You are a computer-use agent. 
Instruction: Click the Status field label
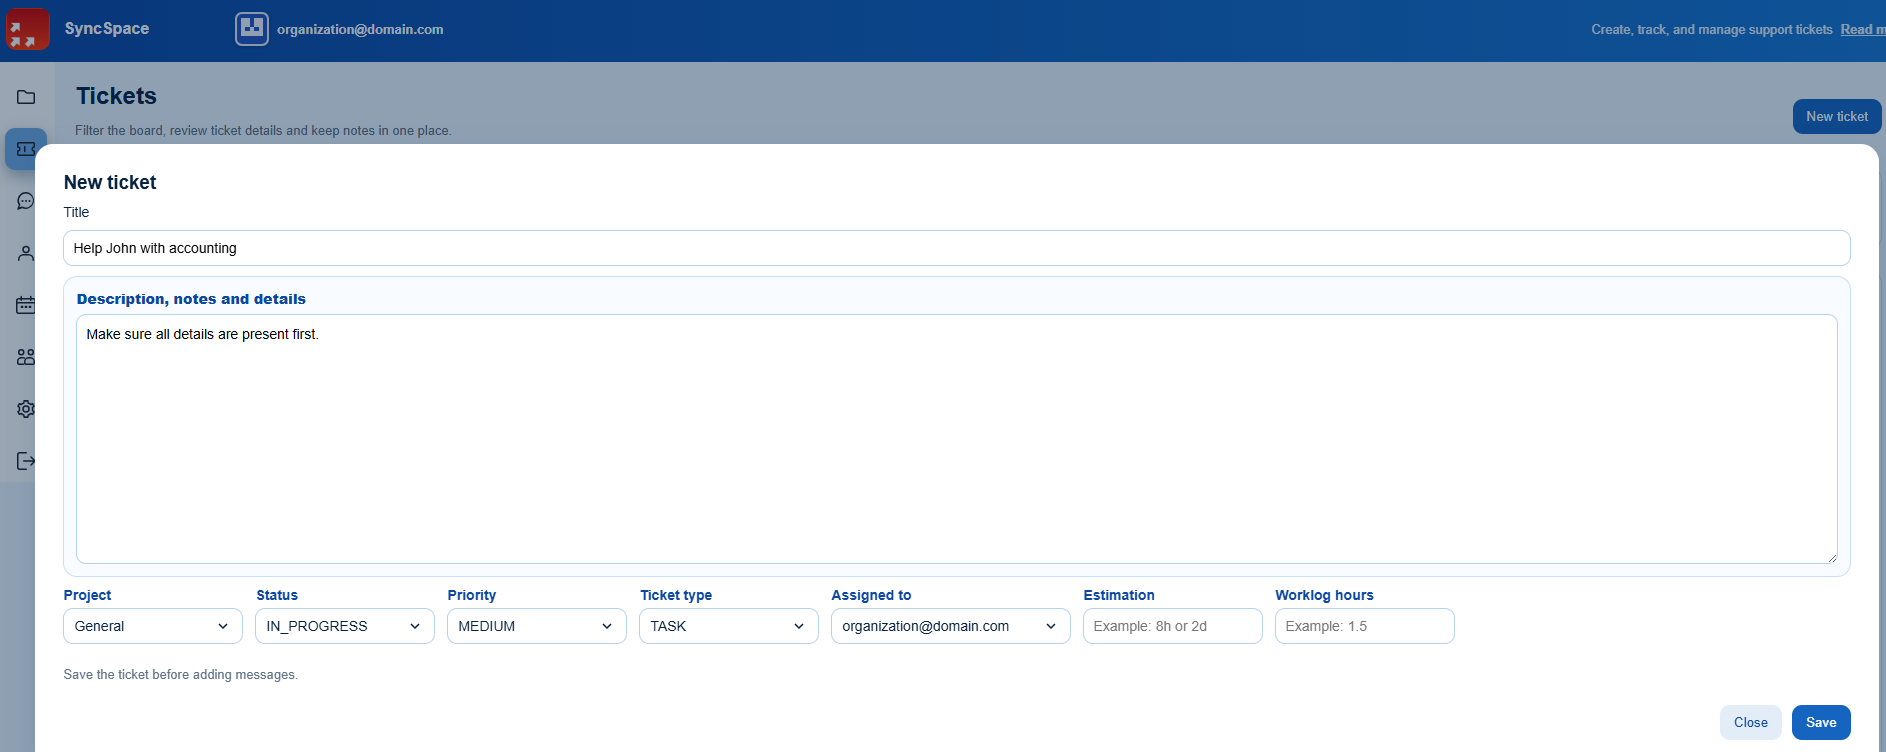click(277, 595)
